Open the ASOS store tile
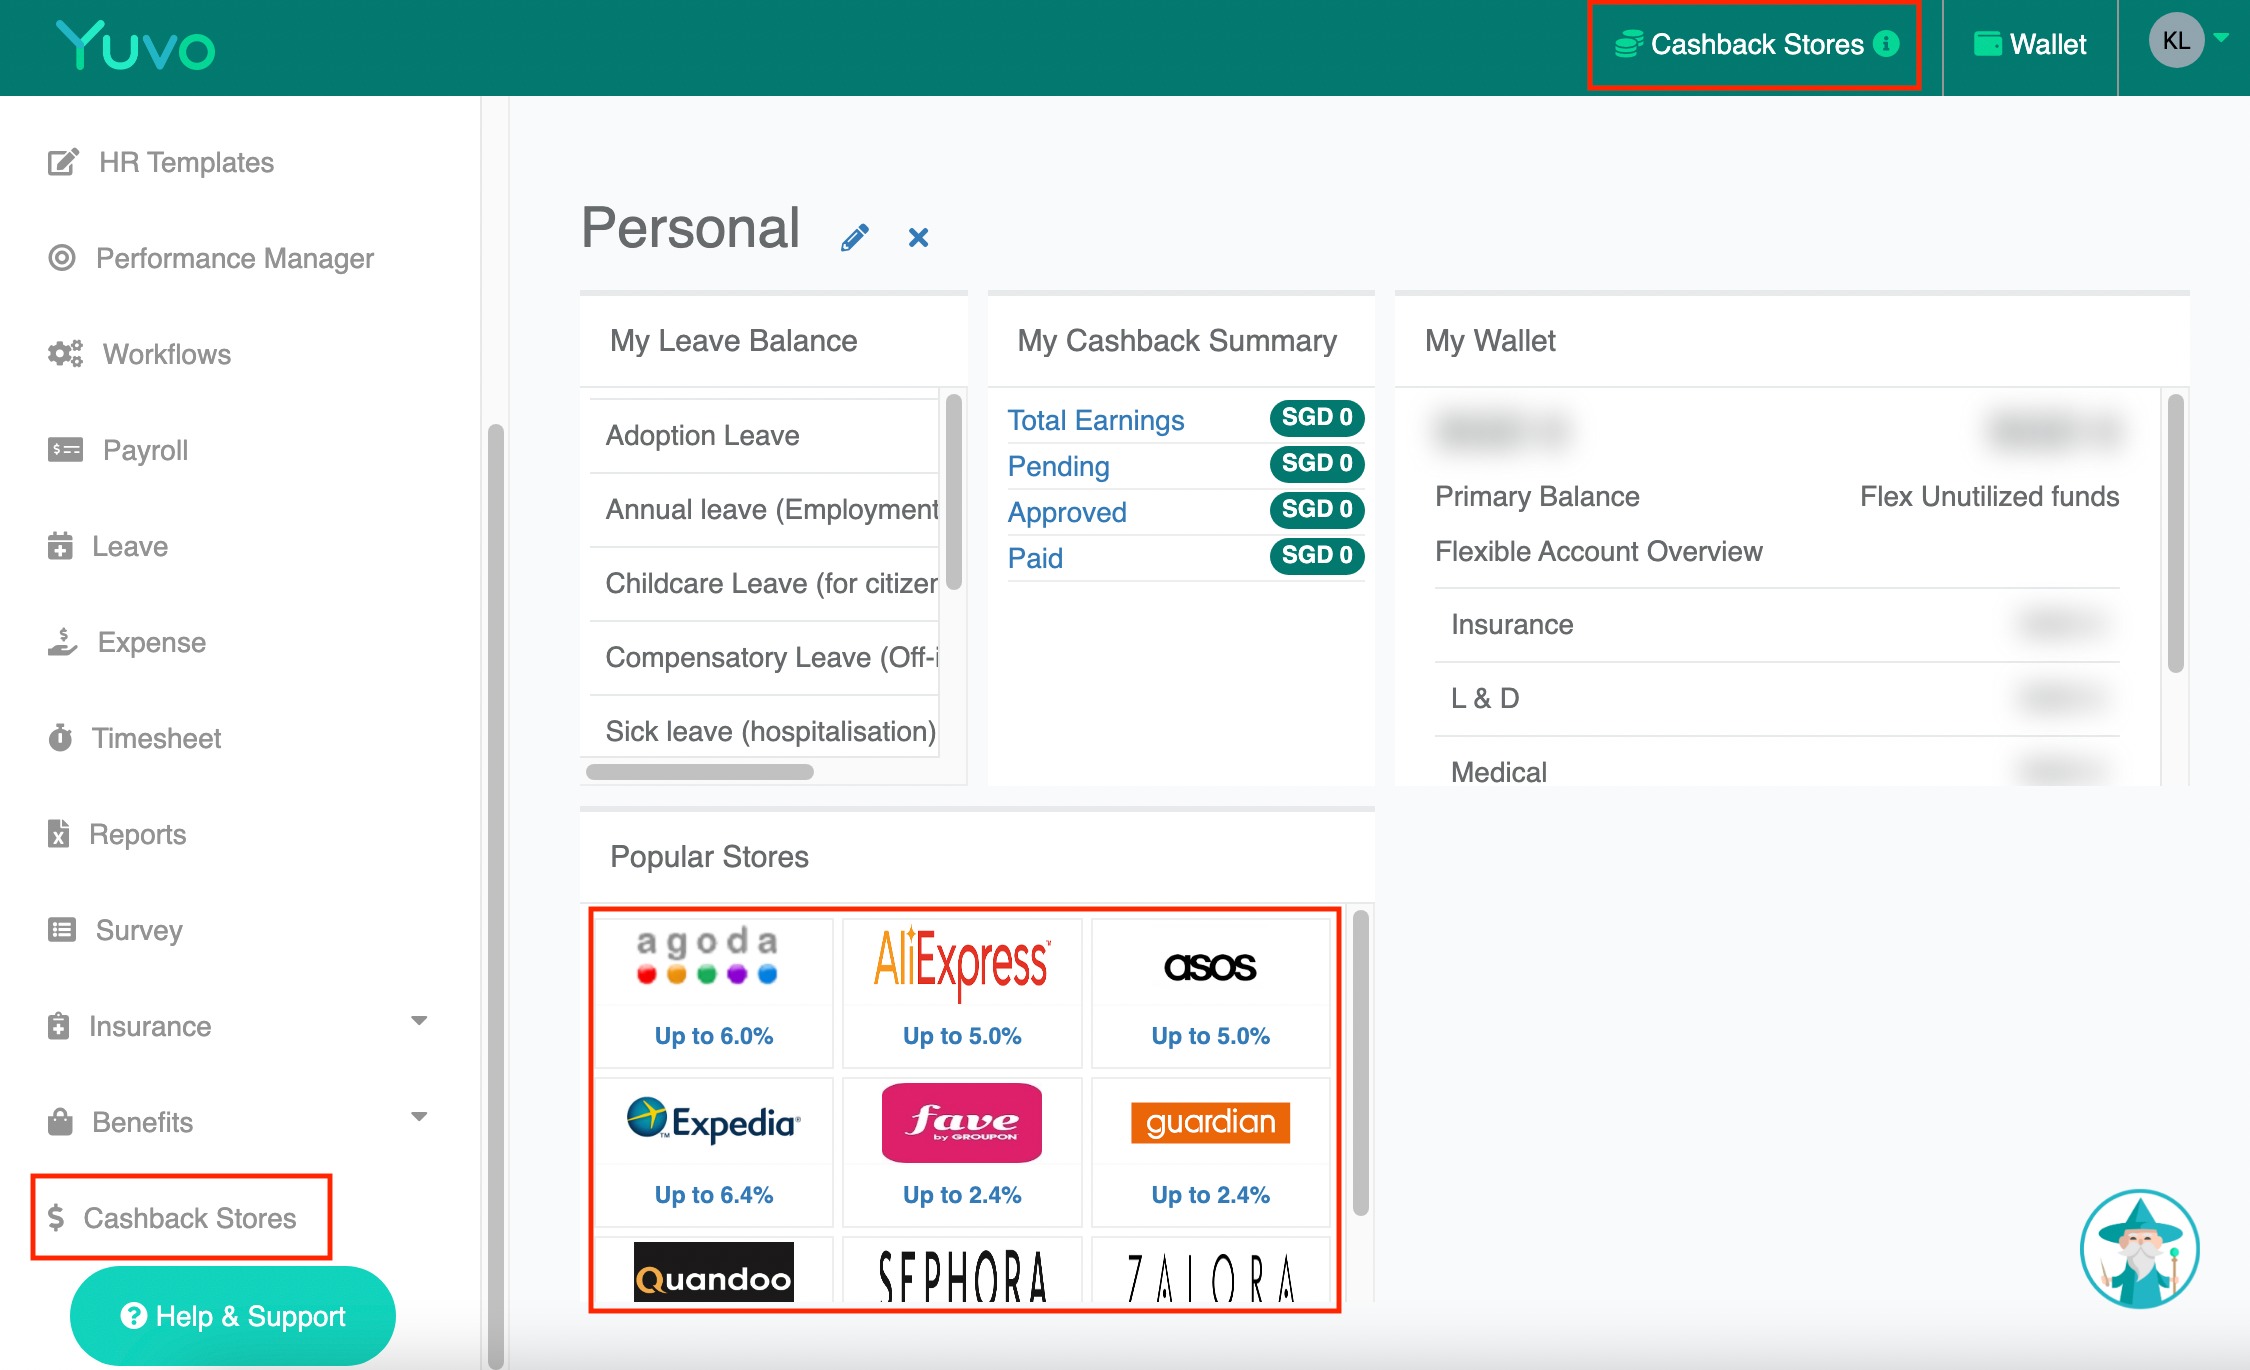The image size is (2250, 1370). tap(1210, 992)
